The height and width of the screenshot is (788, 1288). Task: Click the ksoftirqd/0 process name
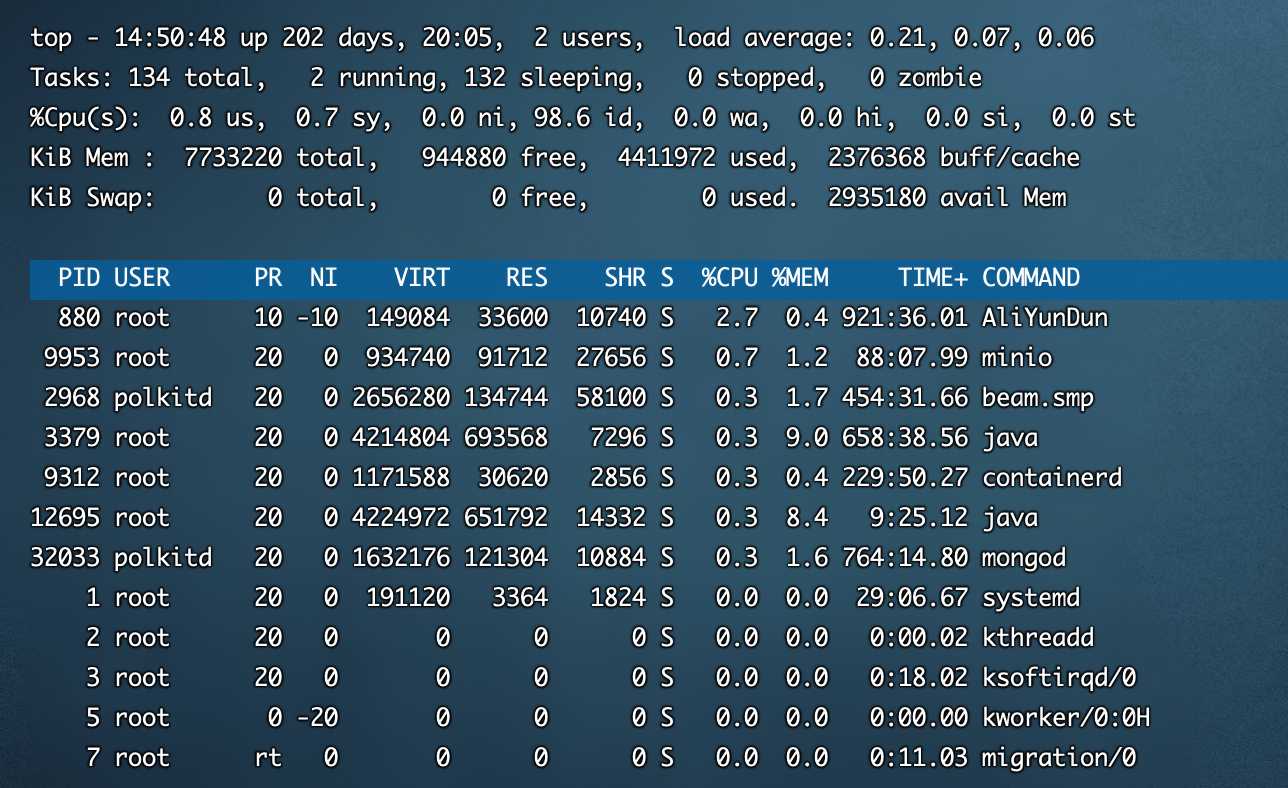point(1059,678)
